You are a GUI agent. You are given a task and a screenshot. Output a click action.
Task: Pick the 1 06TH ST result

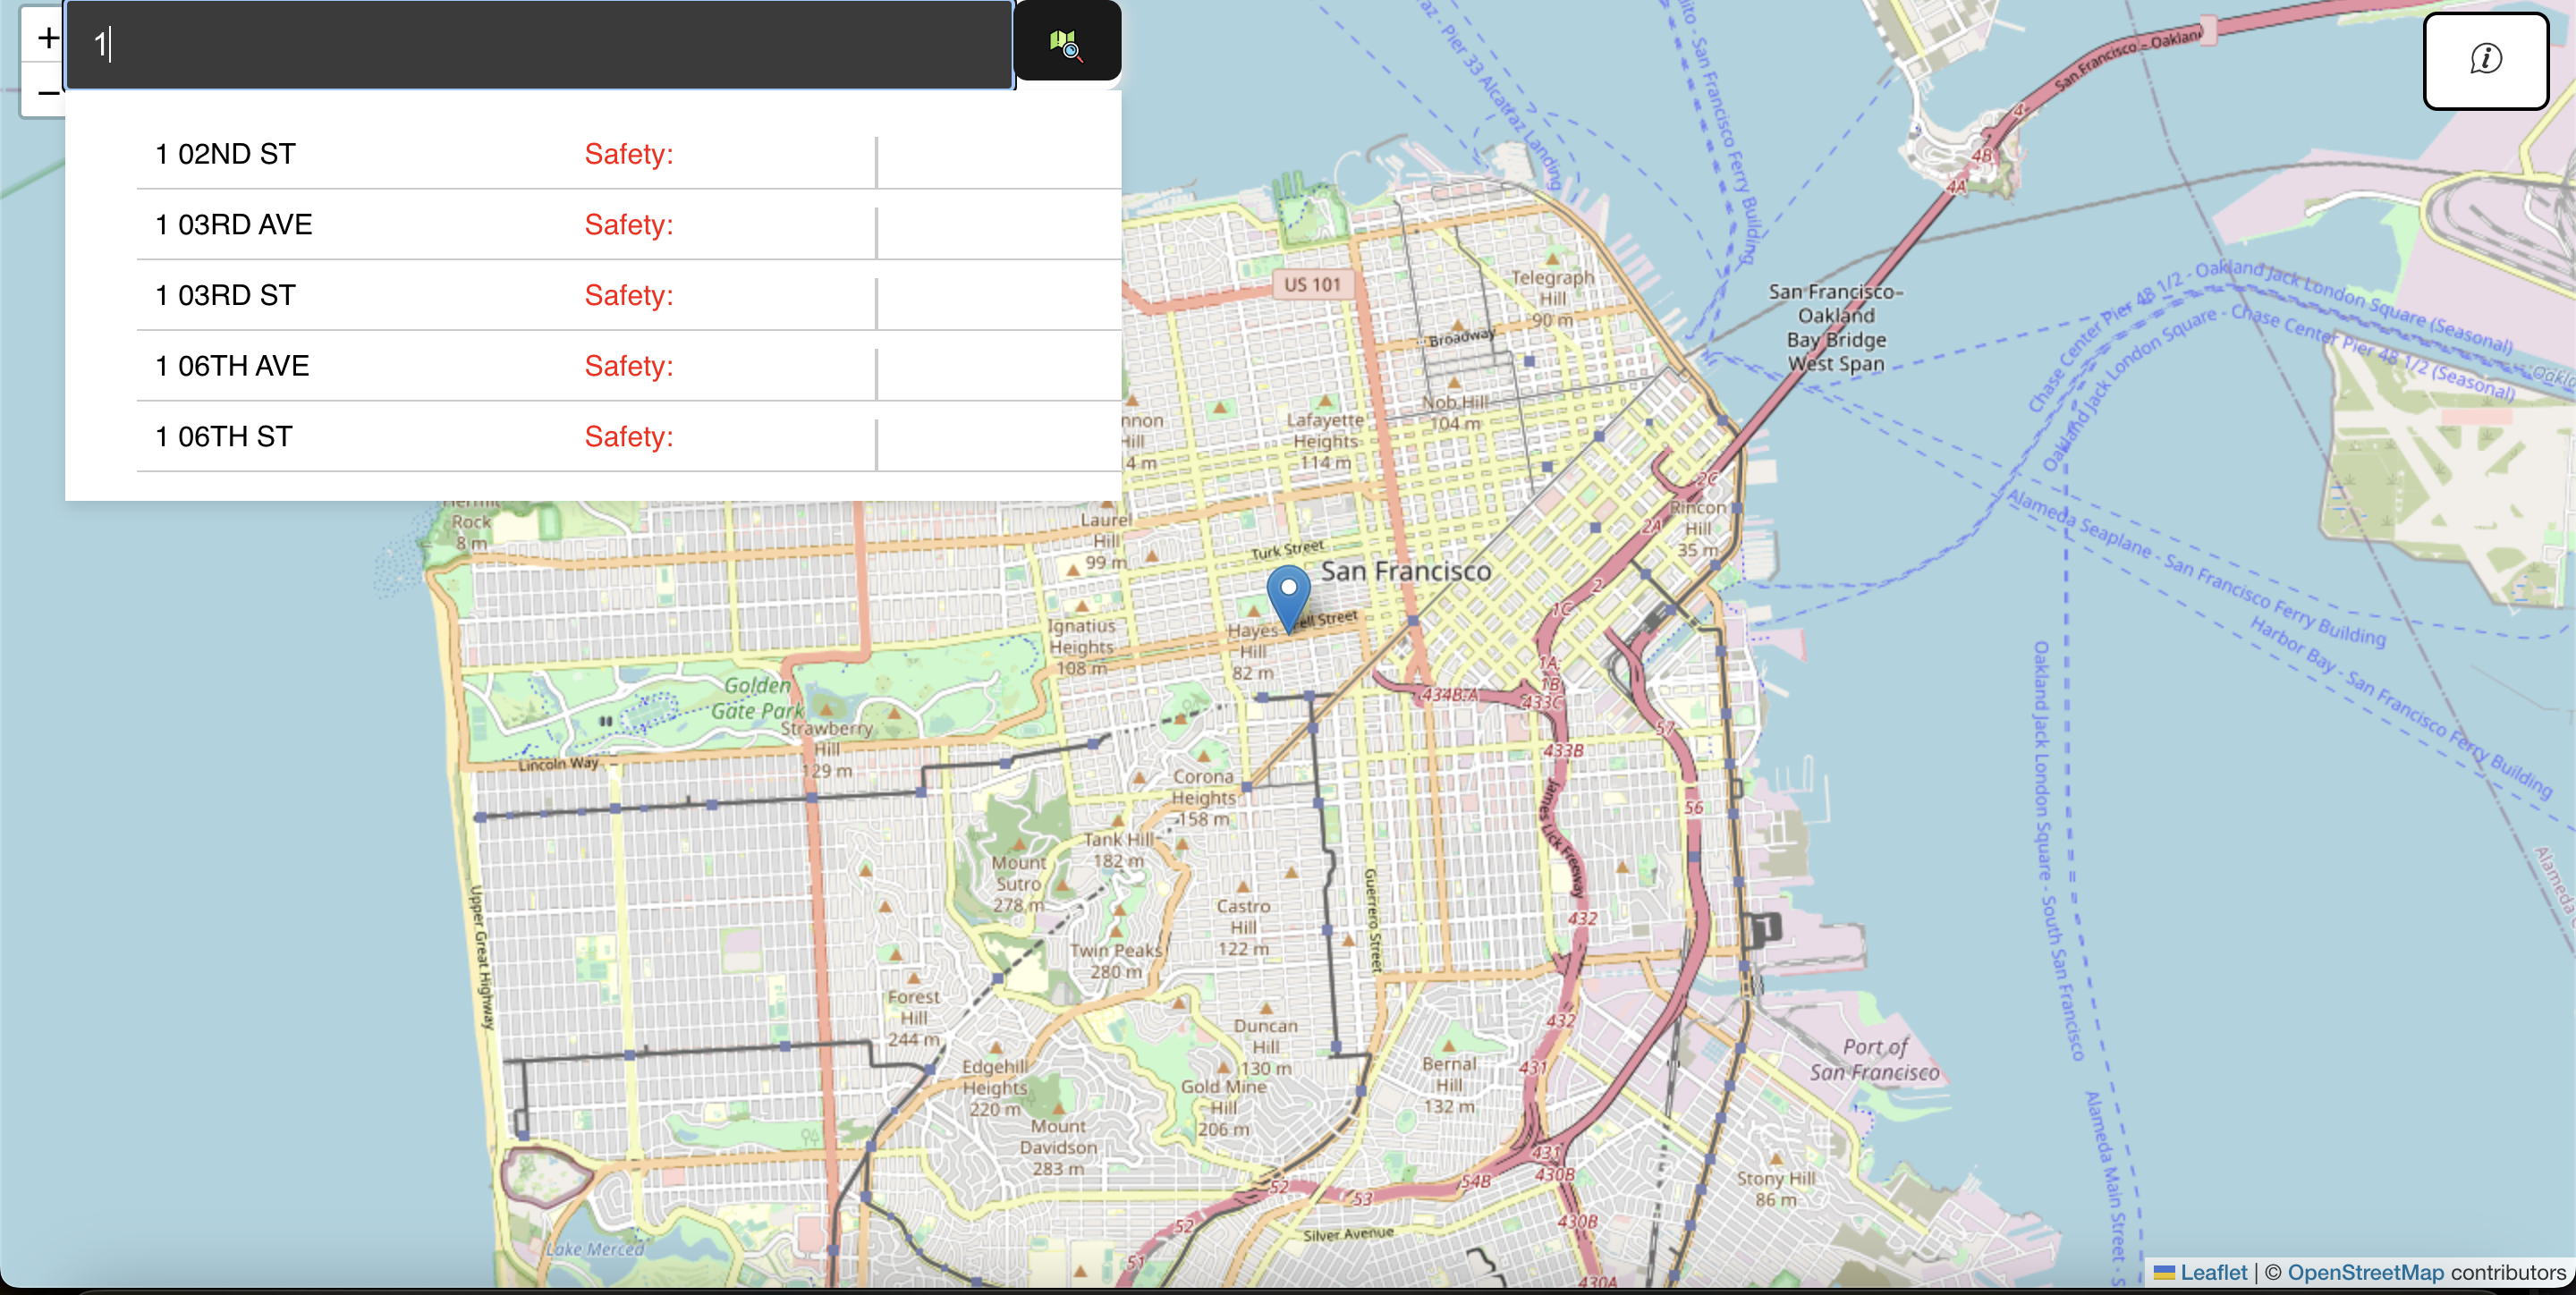click(224, 437)
